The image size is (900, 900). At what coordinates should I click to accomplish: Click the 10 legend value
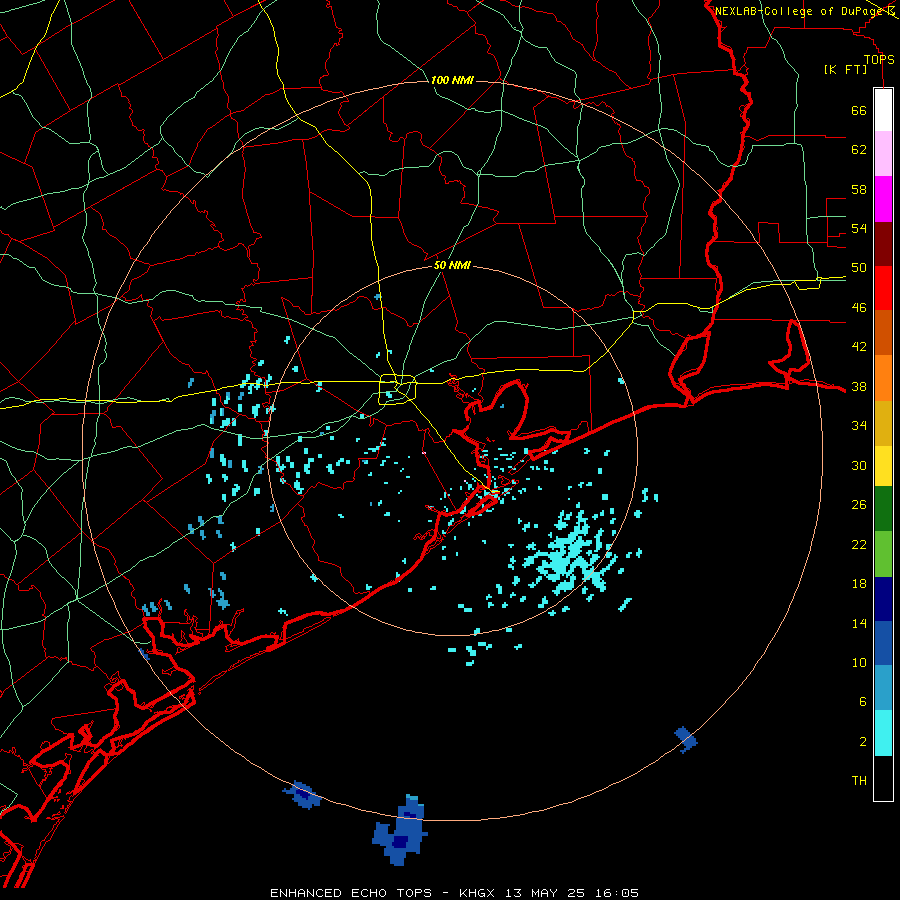click(859, 663)
